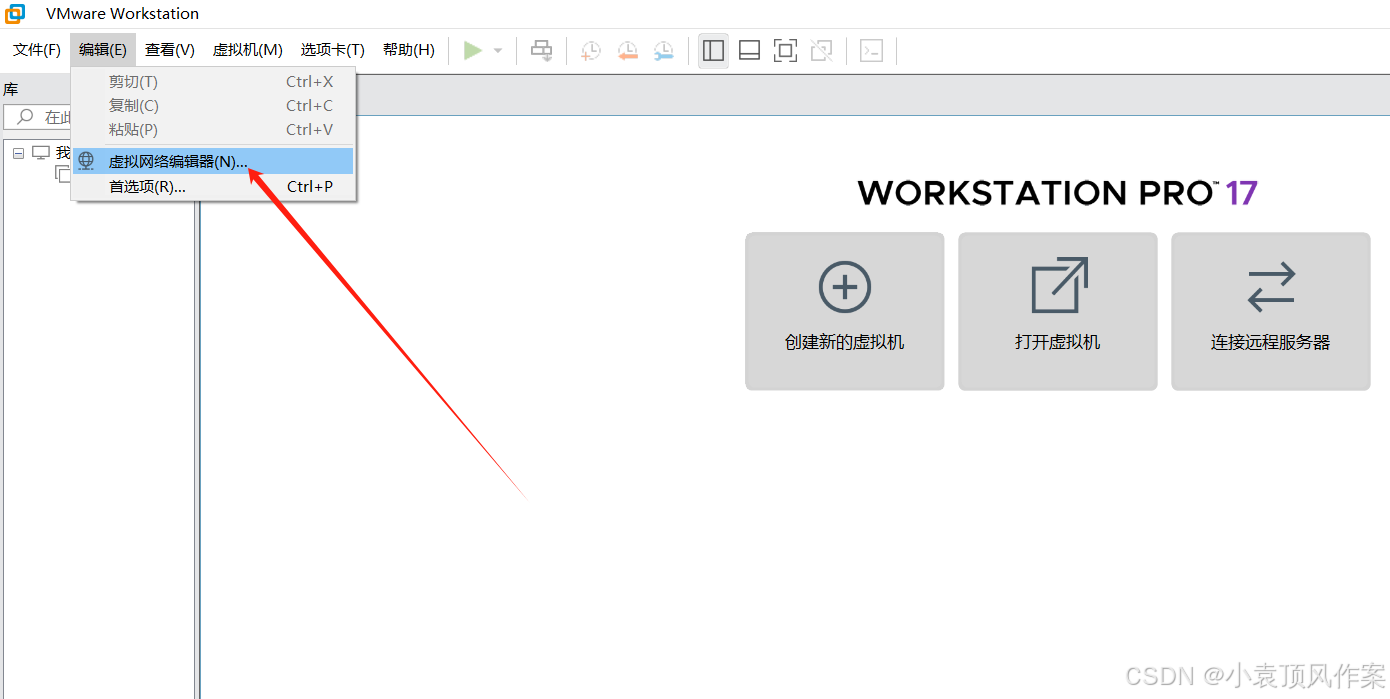This screenshot has height=699, width=1390.
Task: Click the take snapshot clock icon
Action: click(x=591, y=50)
